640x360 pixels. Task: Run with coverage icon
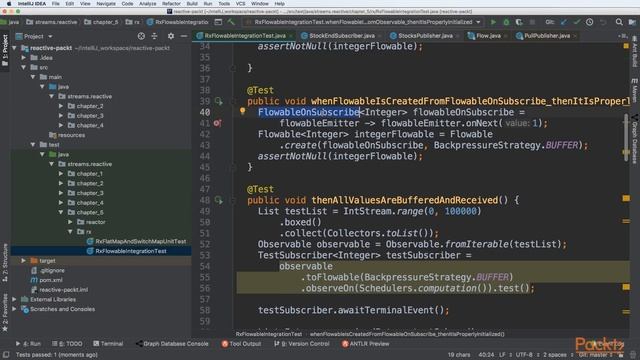519,22
